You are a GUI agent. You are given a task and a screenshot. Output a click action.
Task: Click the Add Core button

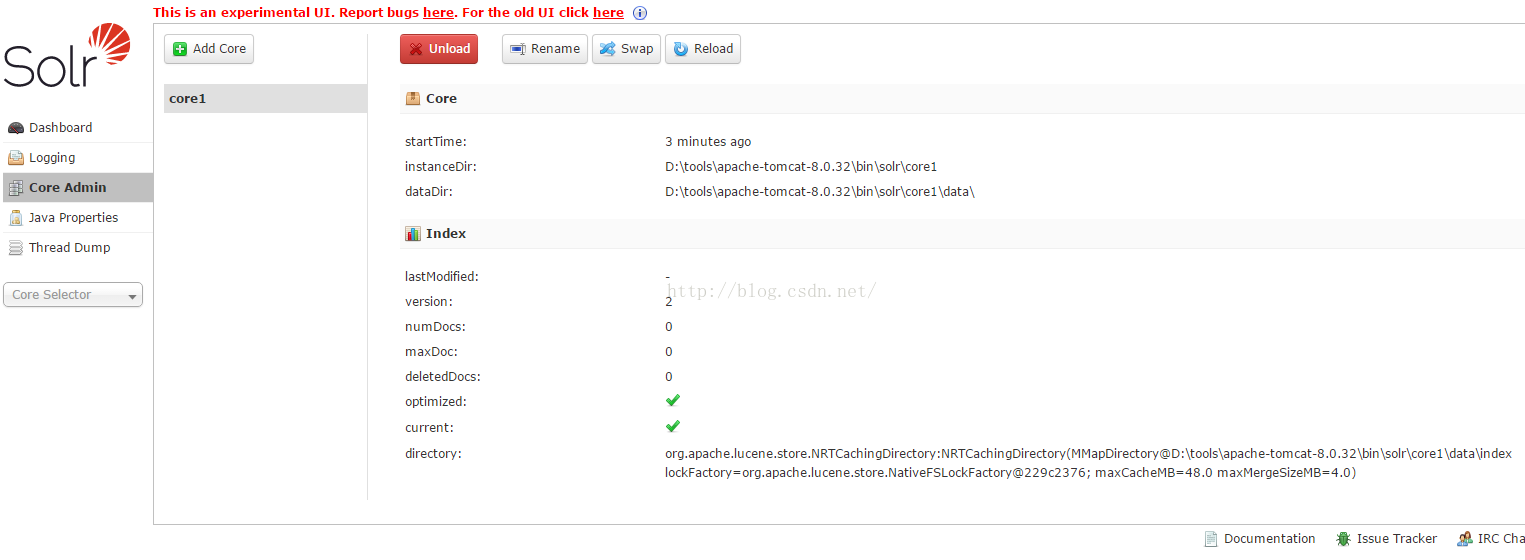point(209,49)
